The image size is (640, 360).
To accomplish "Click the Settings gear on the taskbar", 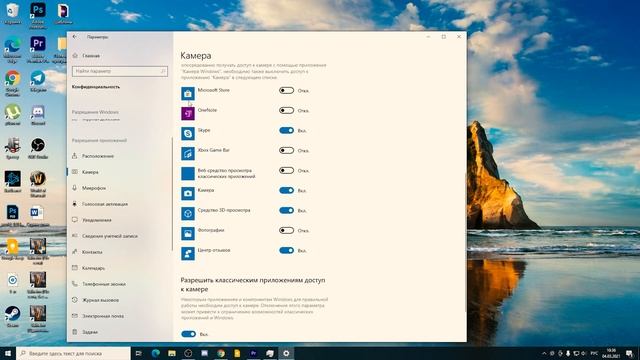I will (286, 353).
